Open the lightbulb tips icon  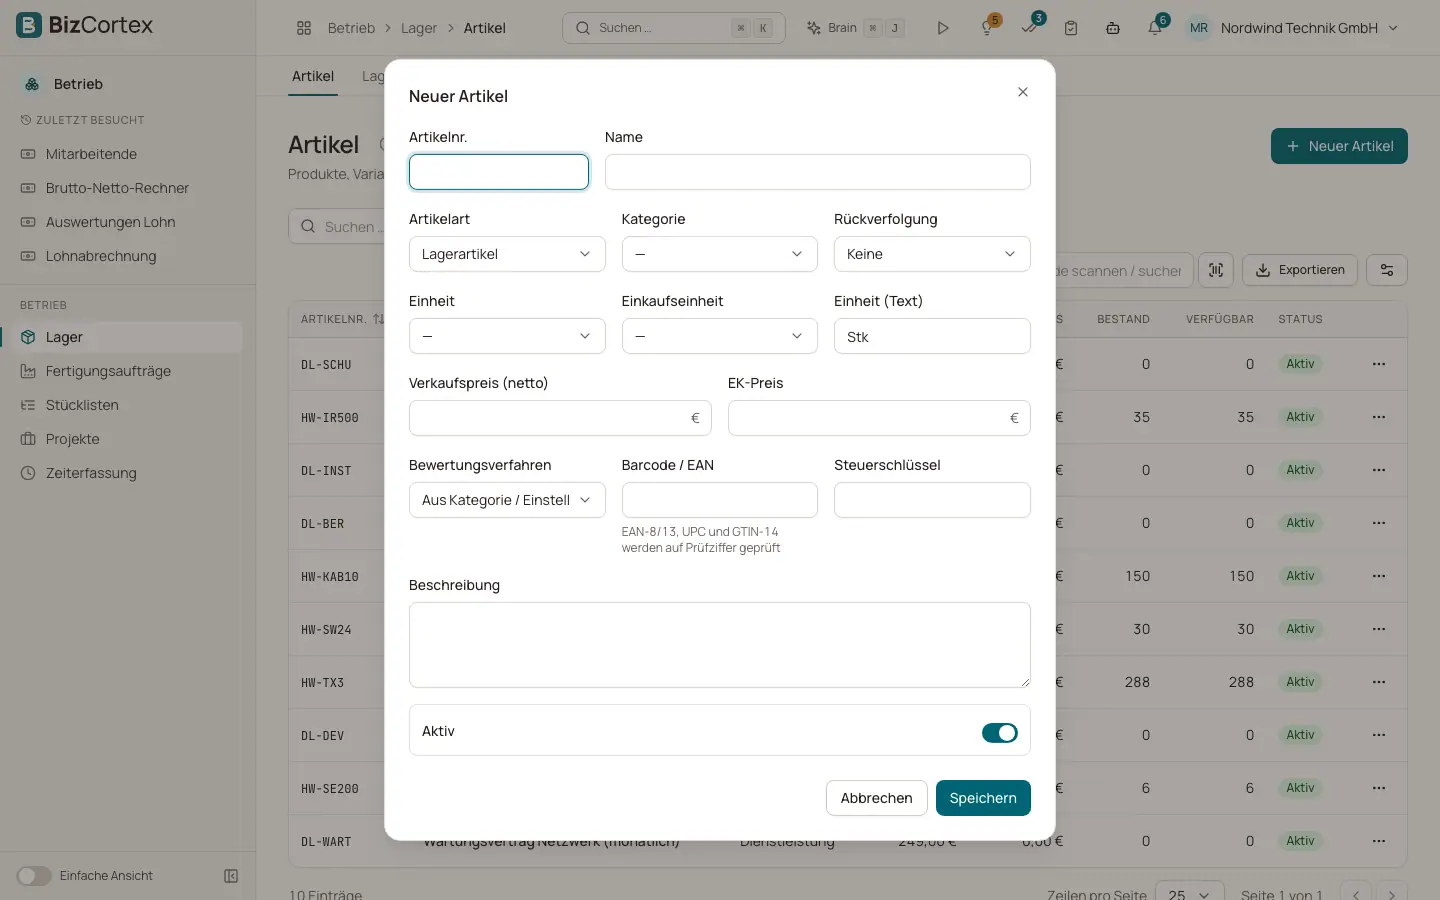point(988,28)
